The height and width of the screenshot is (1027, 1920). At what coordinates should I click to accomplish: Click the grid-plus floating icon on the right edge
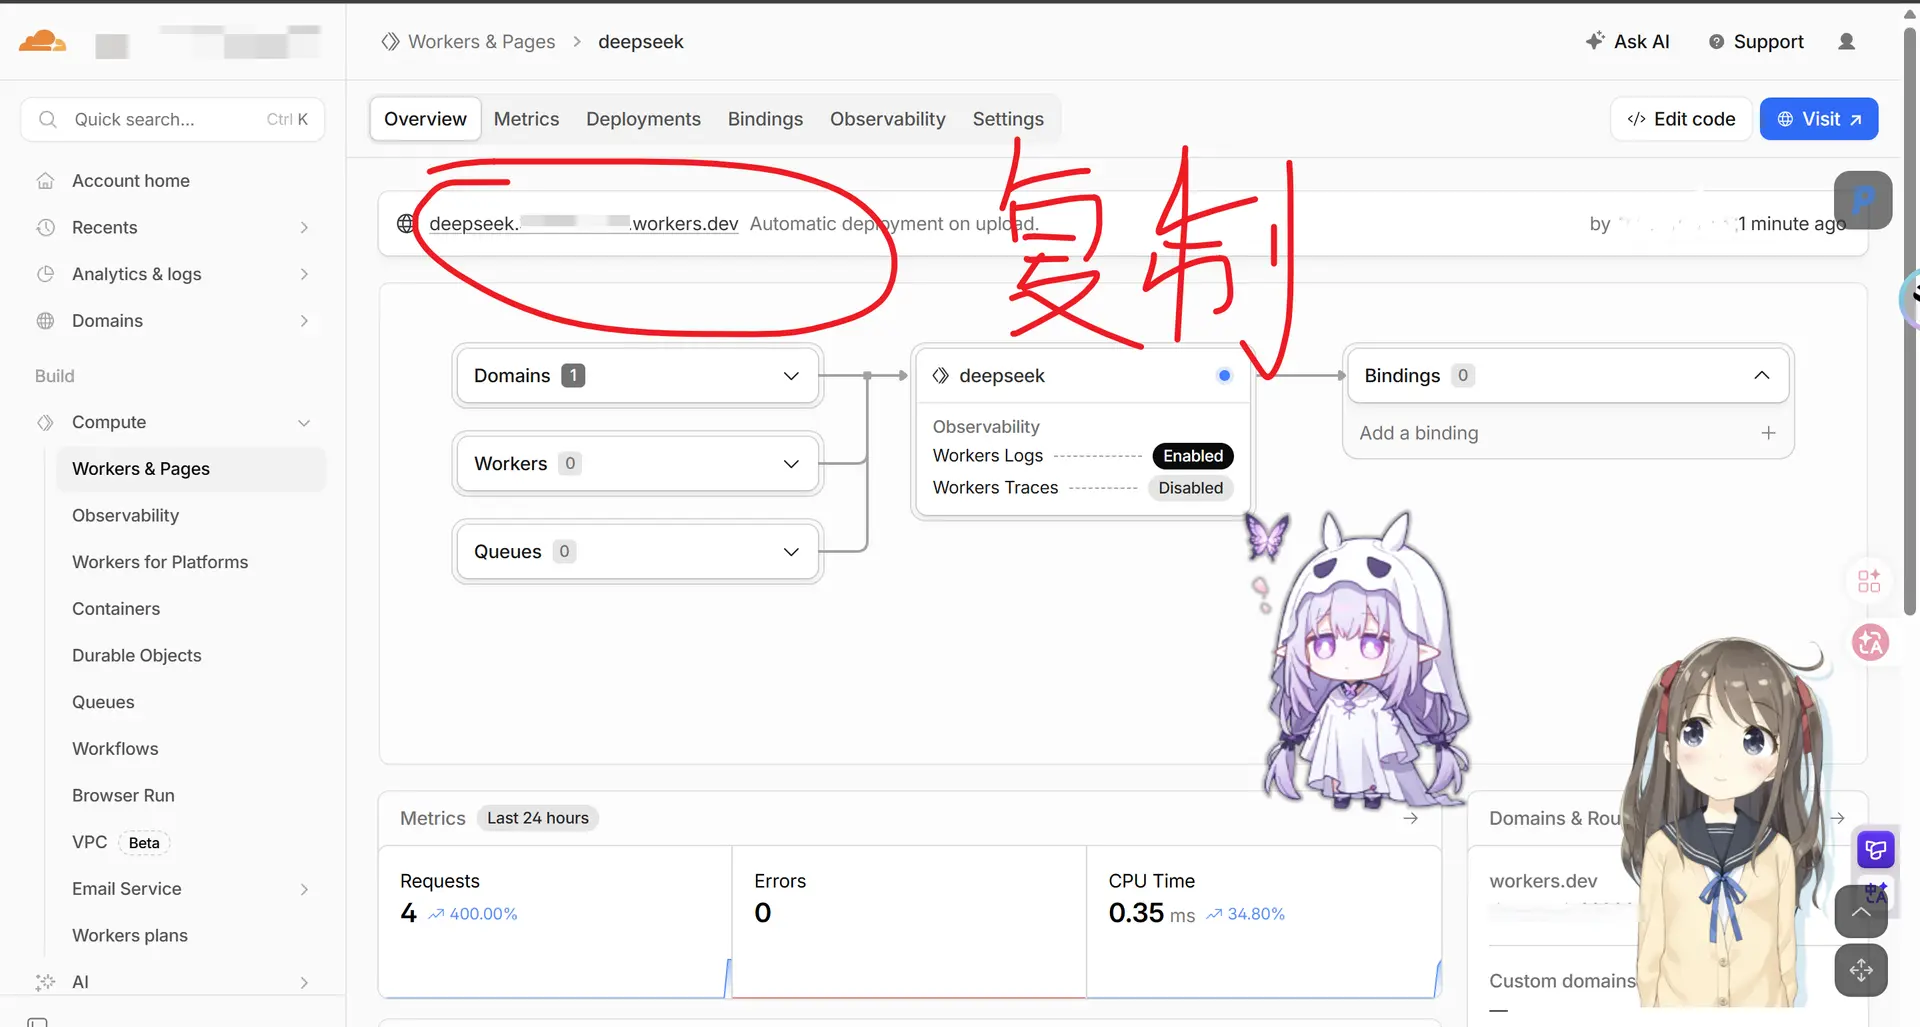pyautogui.click(x=1869, y=581)
